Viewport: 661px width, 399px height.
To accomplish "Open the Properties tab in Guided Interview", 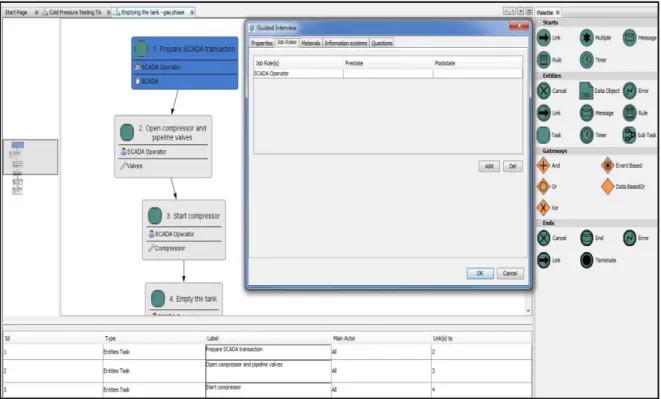I will tap(262, 43).
